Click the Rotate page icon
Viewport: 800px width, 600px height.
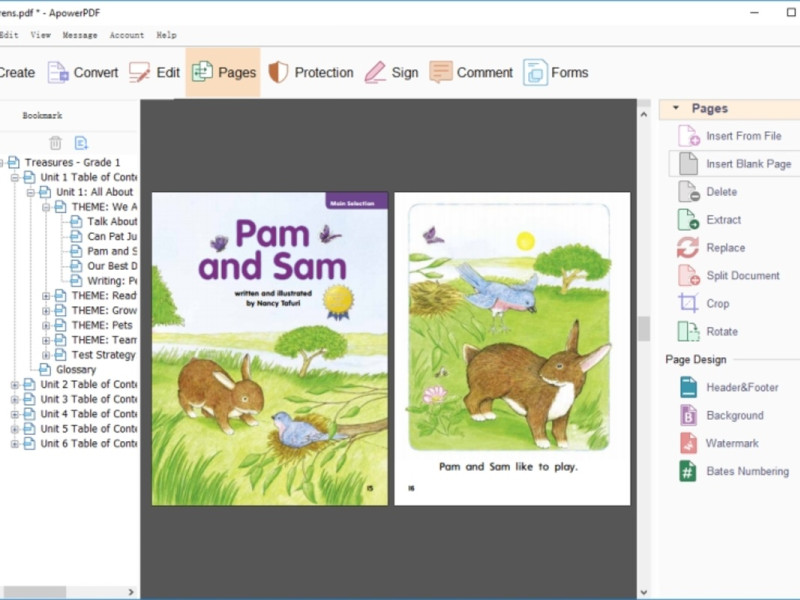[688, 332]
